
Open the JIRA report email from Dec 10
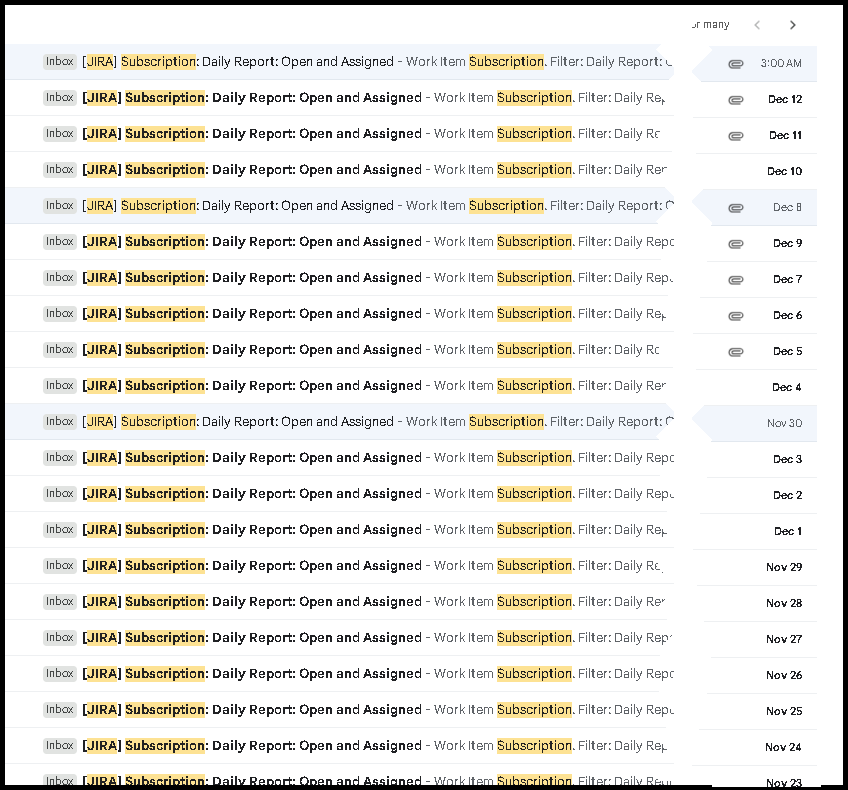point(411,170)
